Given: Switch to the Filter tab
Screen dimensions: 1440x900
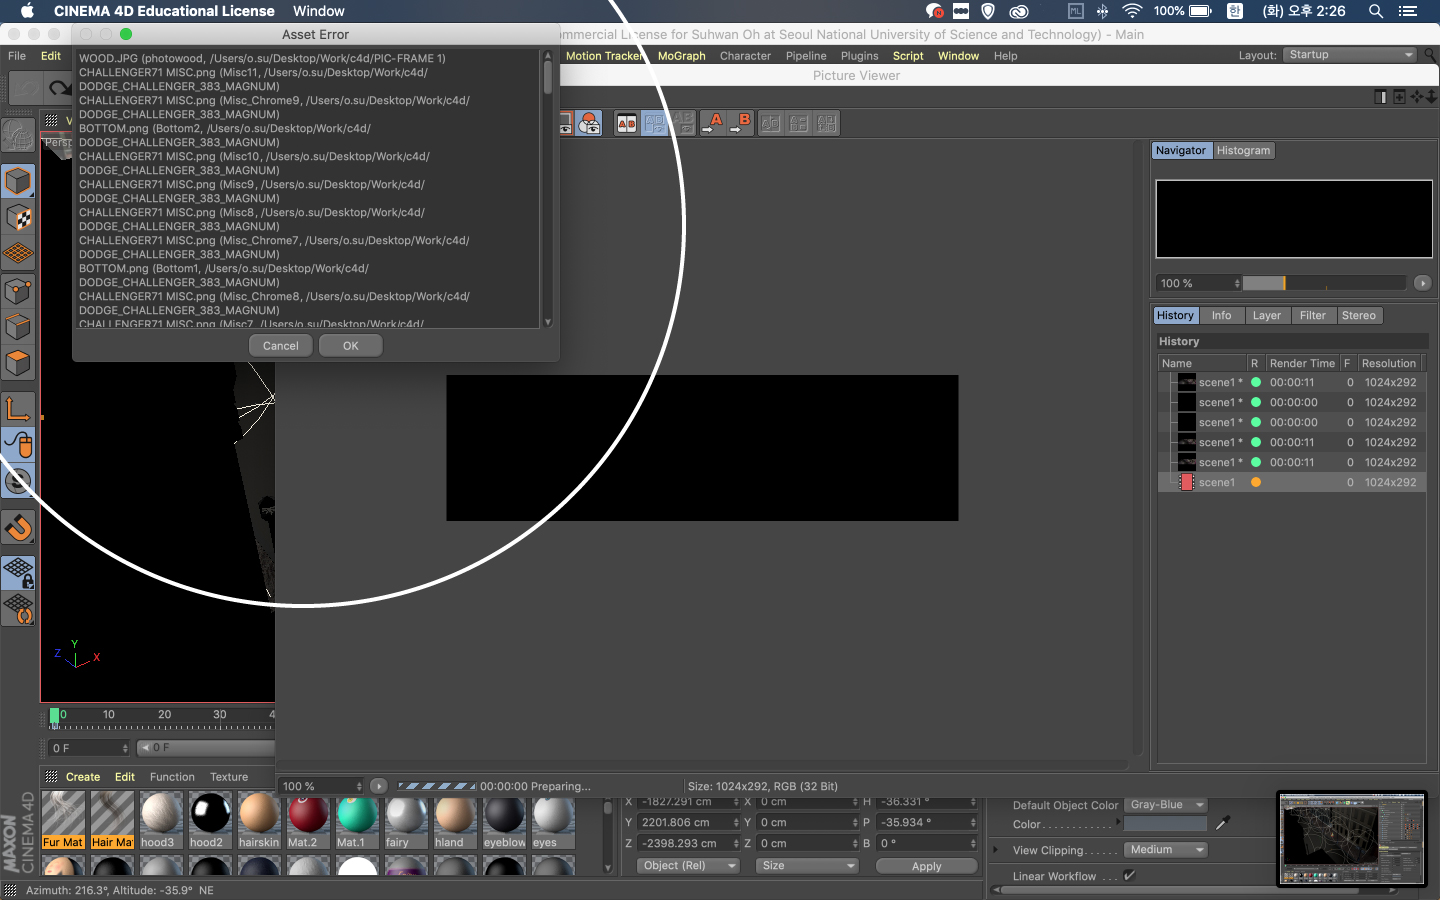Looking at the screenshot, I should (x=1312, y=315).
